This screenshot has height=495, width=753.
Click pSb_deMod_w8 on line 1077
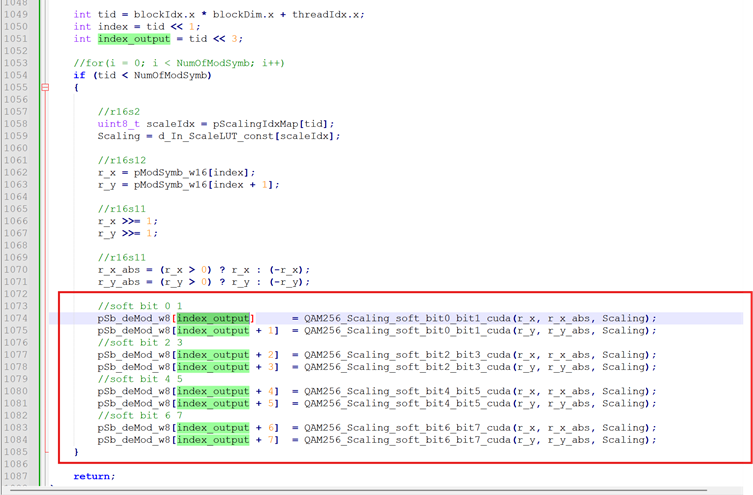134,355
